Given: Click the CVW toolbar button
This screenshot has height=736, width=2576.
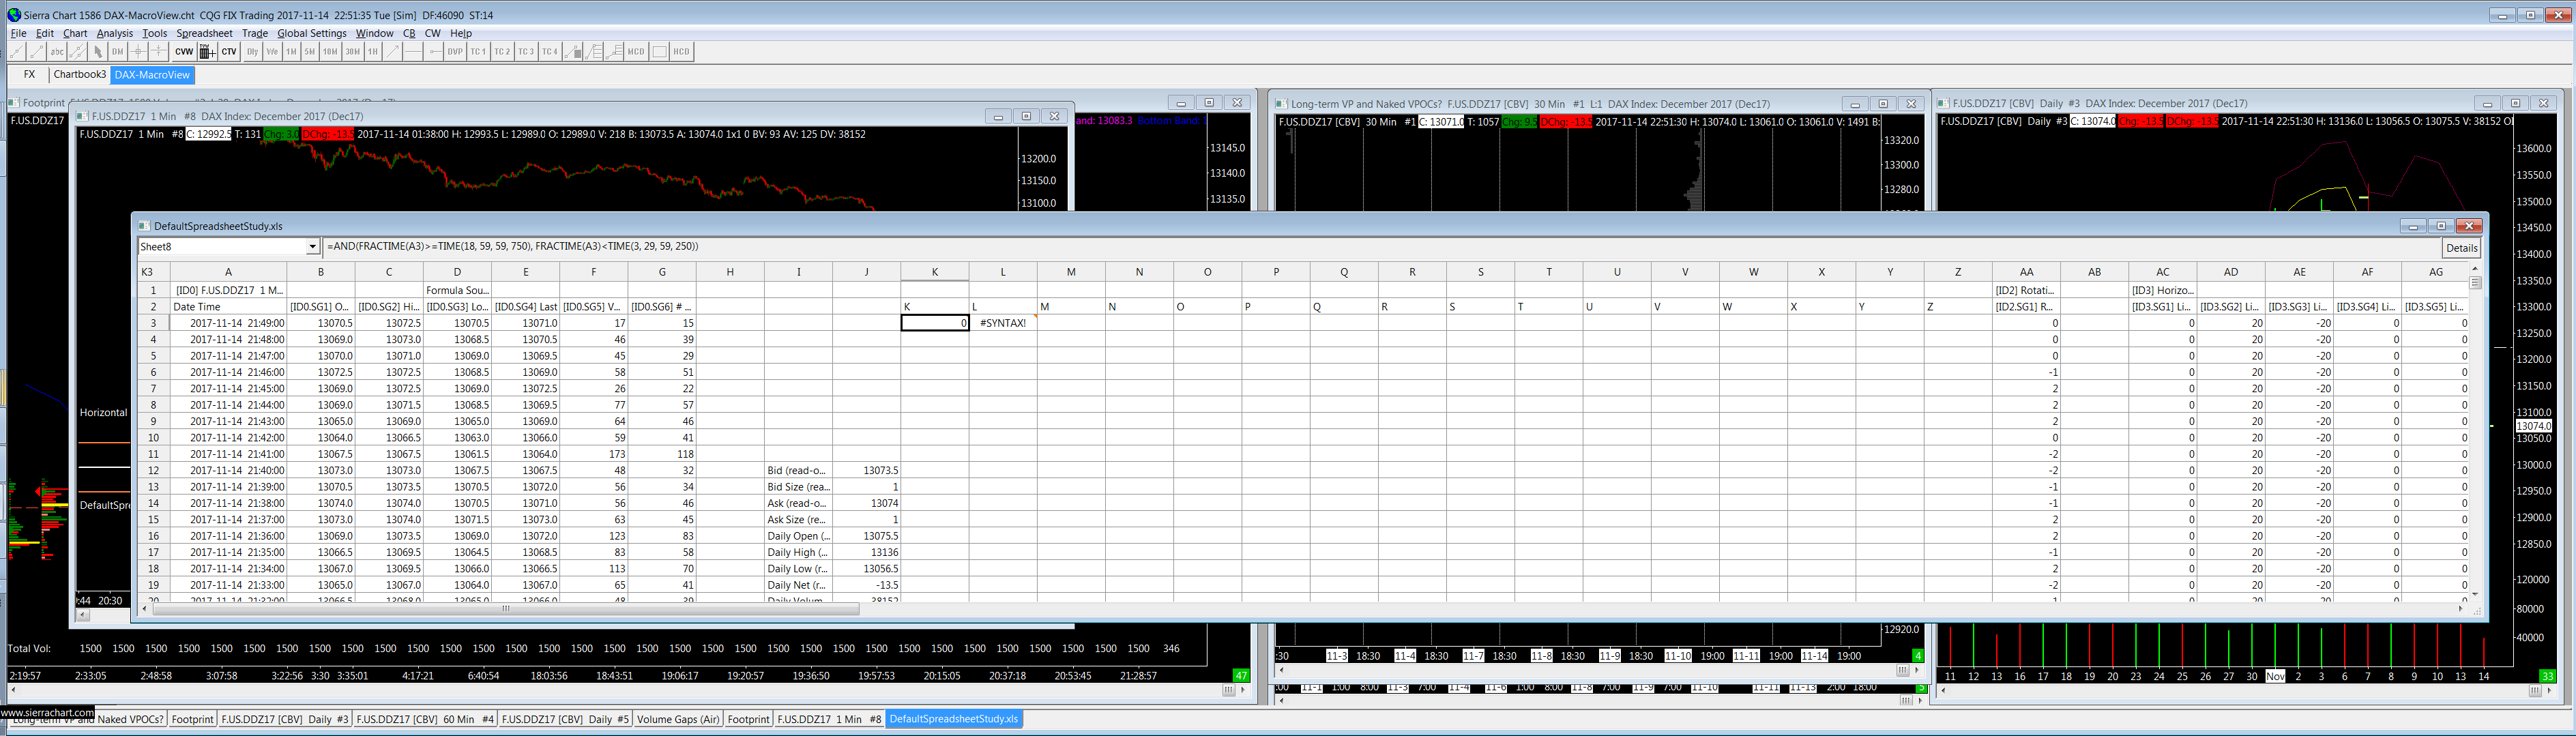Looking at the screenshot, I should [x=184, y=52].
